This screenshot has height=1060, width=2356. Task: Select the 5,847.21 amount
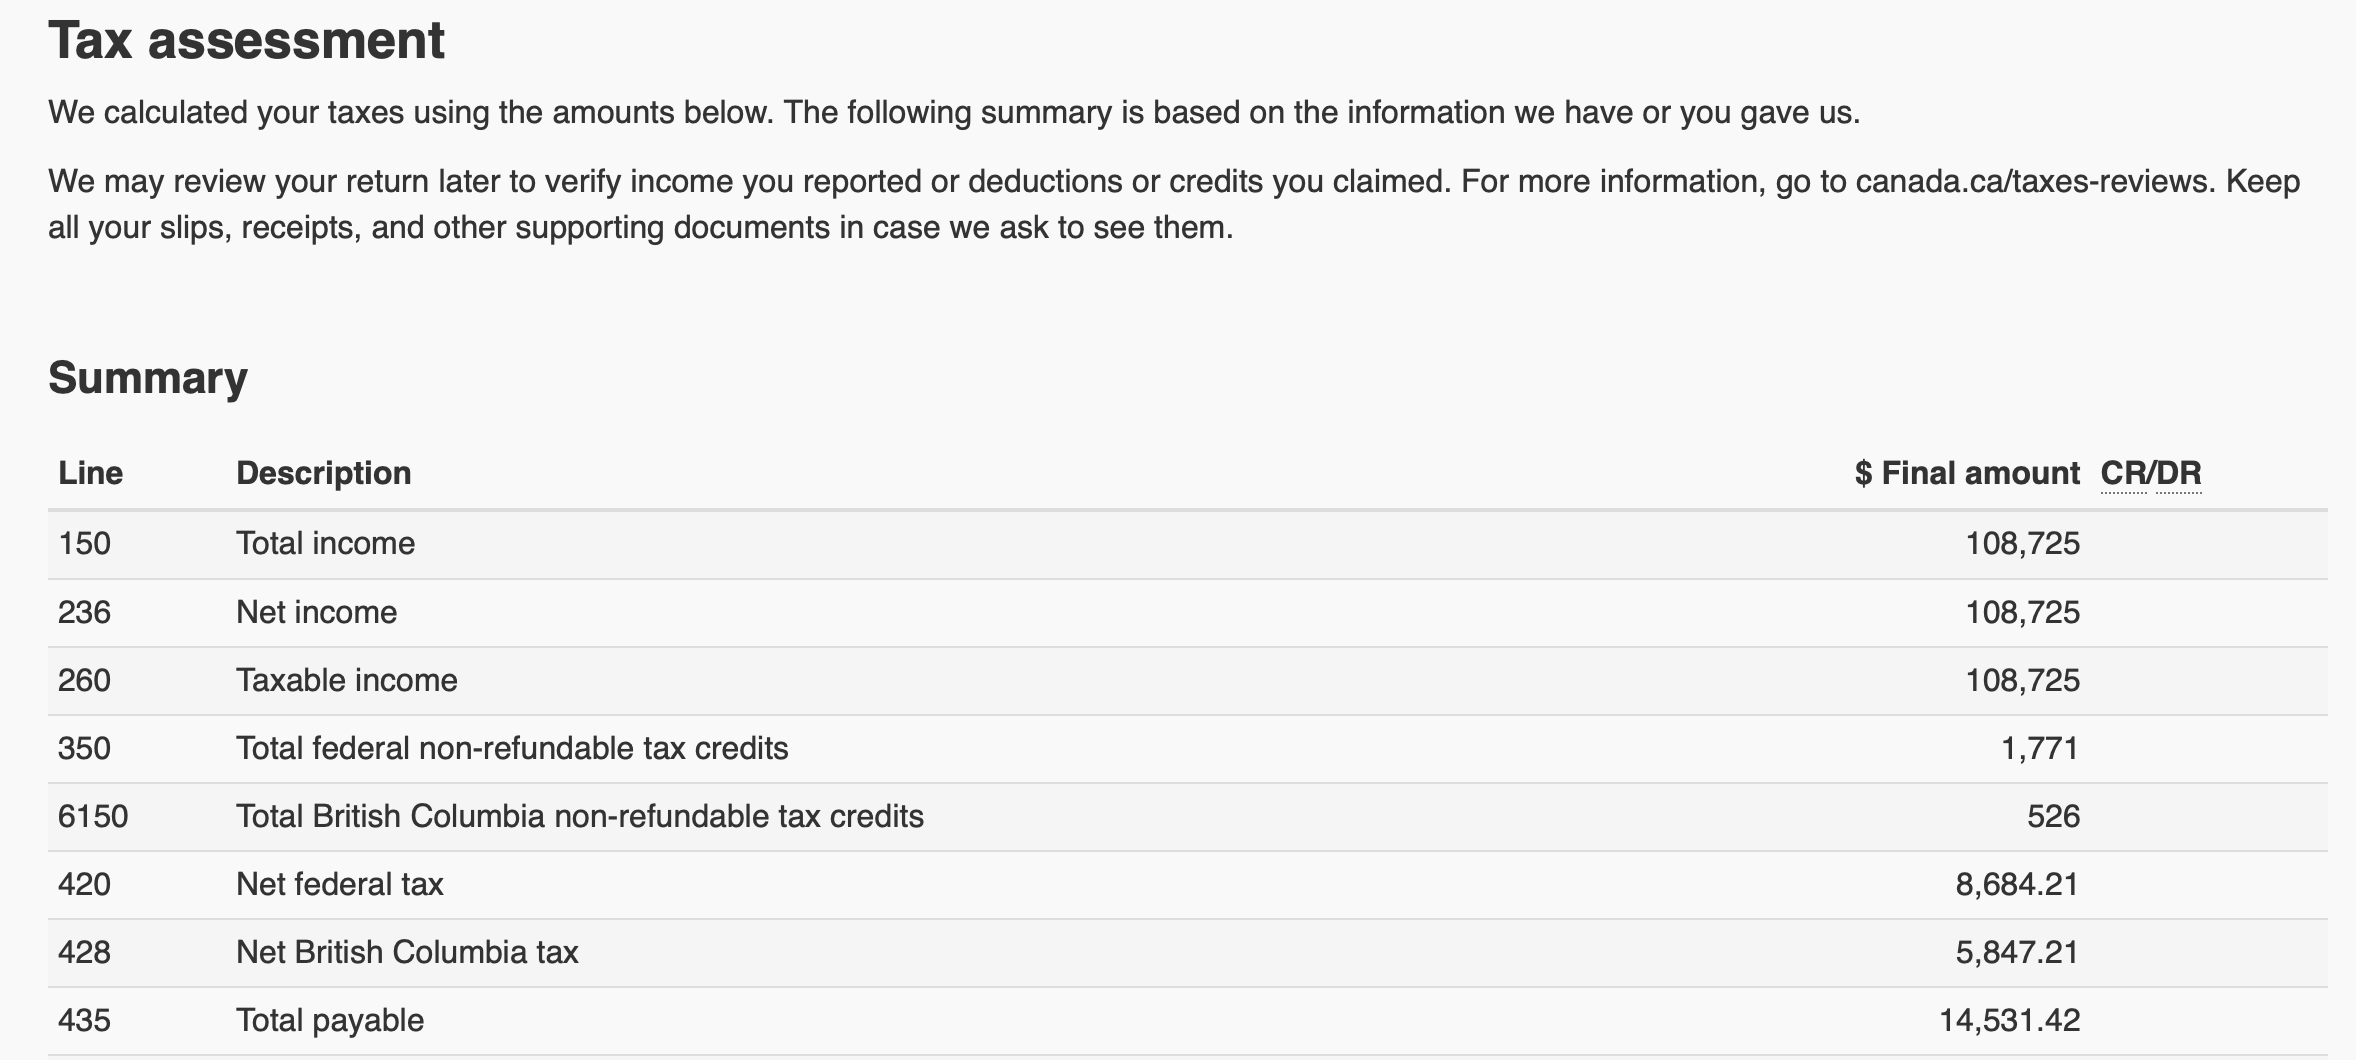coord(2016,952)
